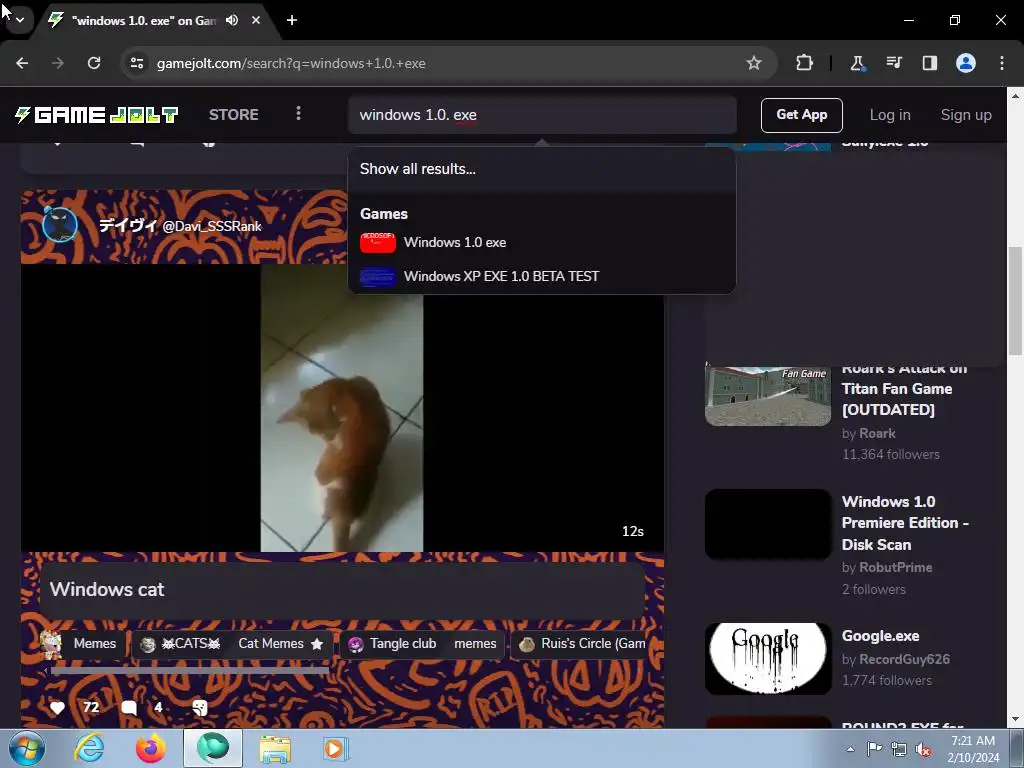Open File Explorer from taskbar
The height and width of the screenshot is (768, 1024).
275,748
